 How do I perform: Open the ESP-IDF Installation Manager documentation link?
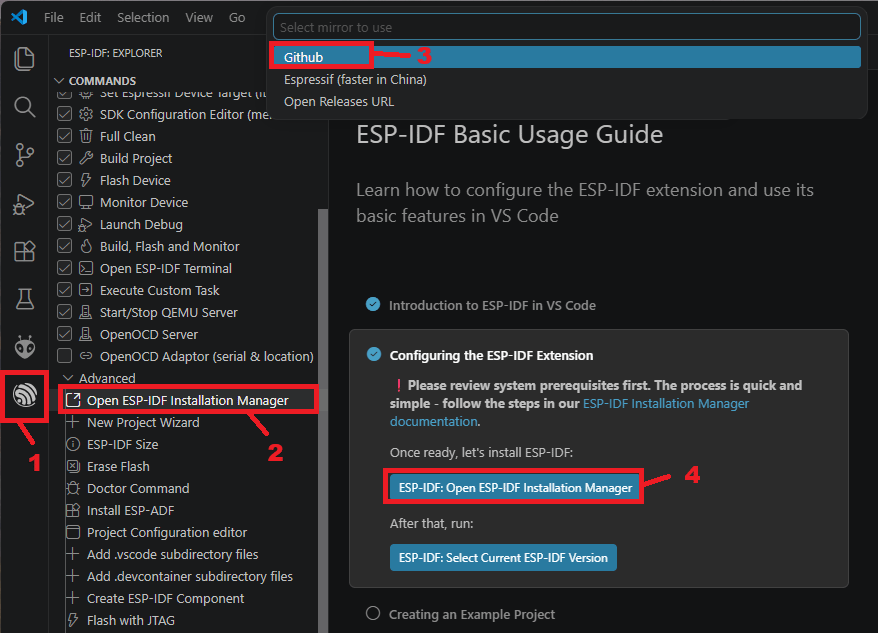pos(666,403)
